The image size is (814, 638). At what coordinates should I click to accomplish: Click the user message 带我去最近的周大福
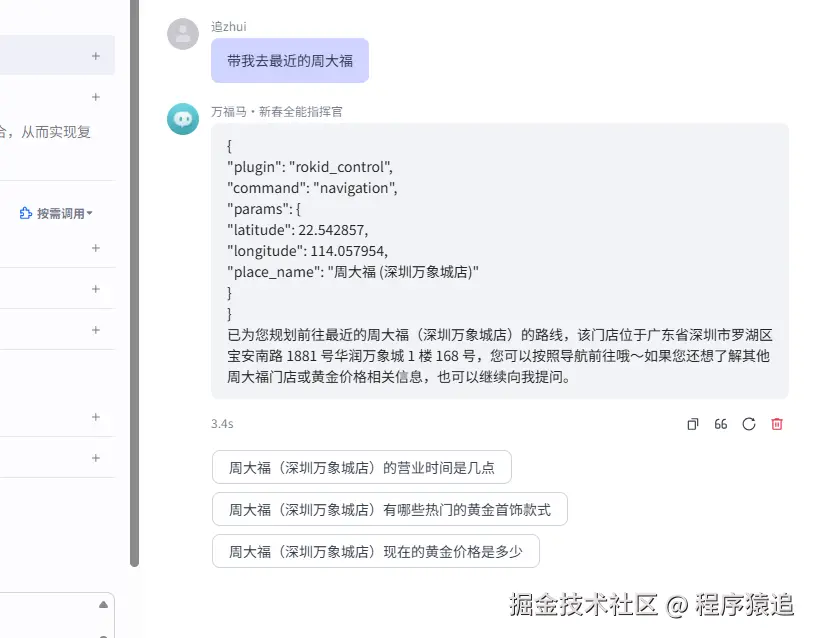[x=290, y=61]
